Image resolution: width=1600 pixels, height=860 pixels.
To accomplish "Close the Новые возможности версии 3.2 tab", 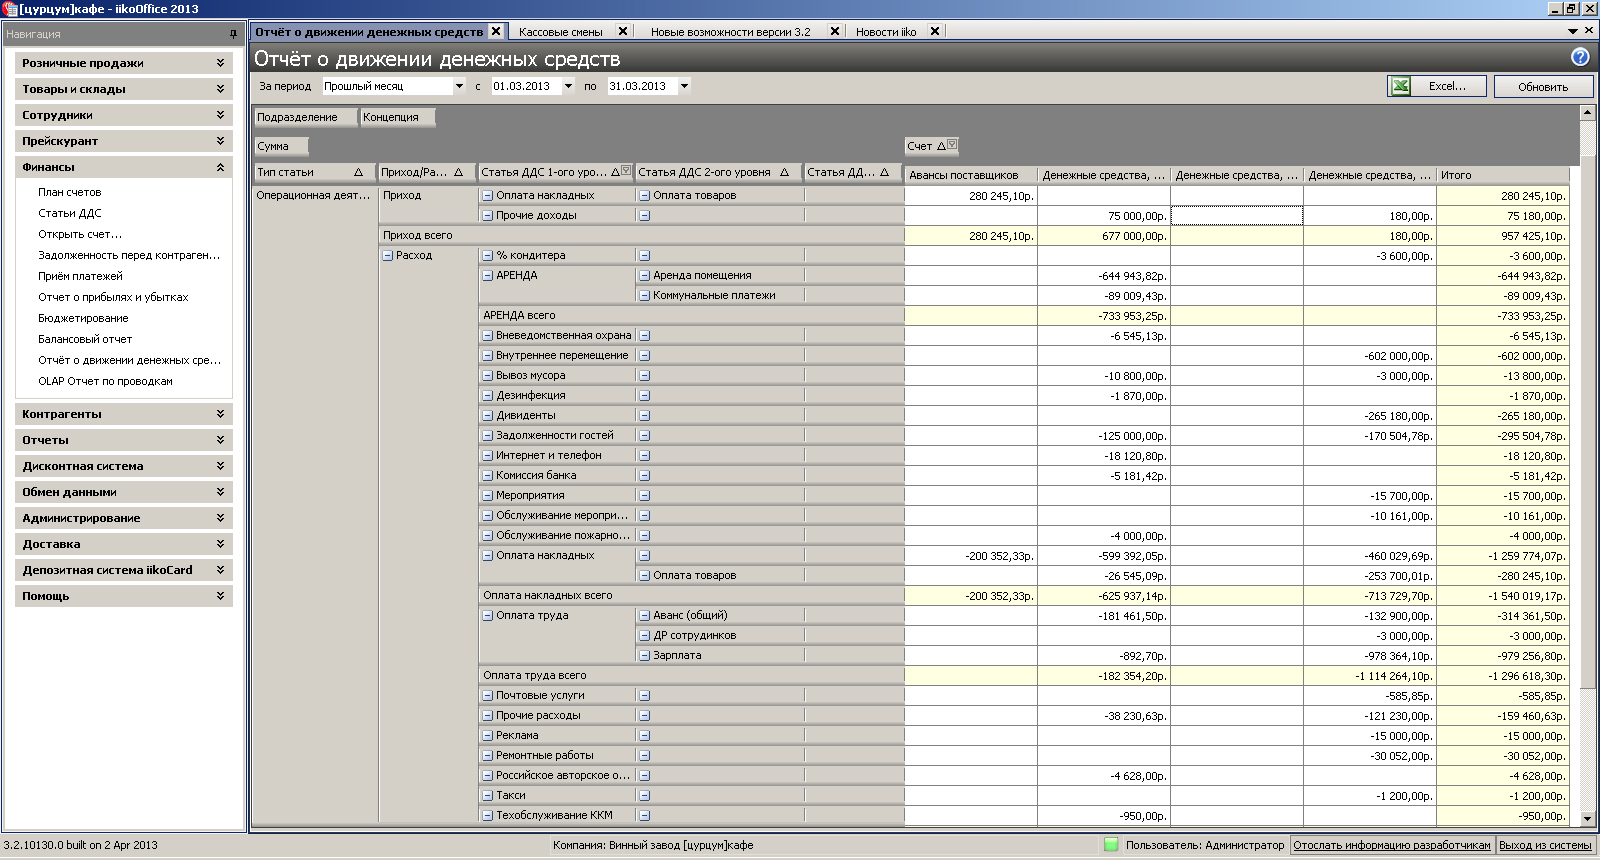I will (835, 31).
